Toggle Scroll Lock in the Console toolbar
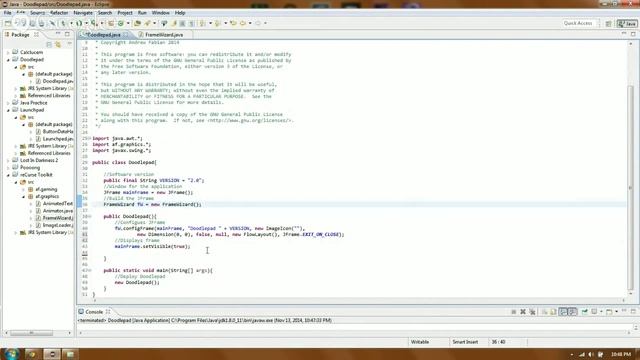This screenshot has width=640, height=360. coord(553,312)
